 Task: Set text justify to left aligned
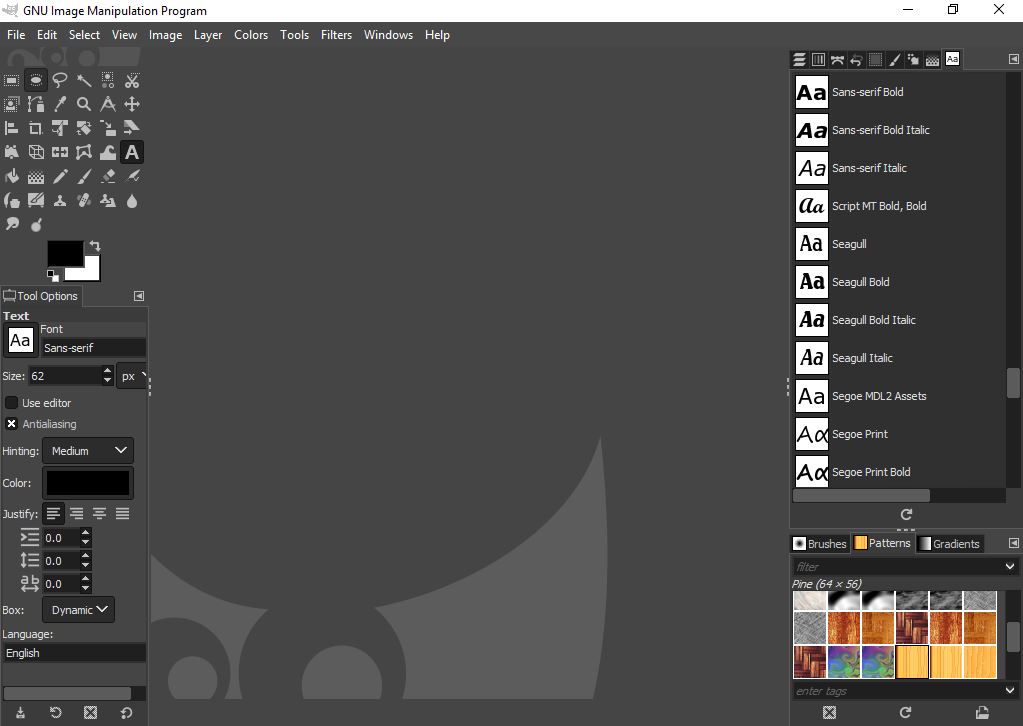tap(53, 514)
